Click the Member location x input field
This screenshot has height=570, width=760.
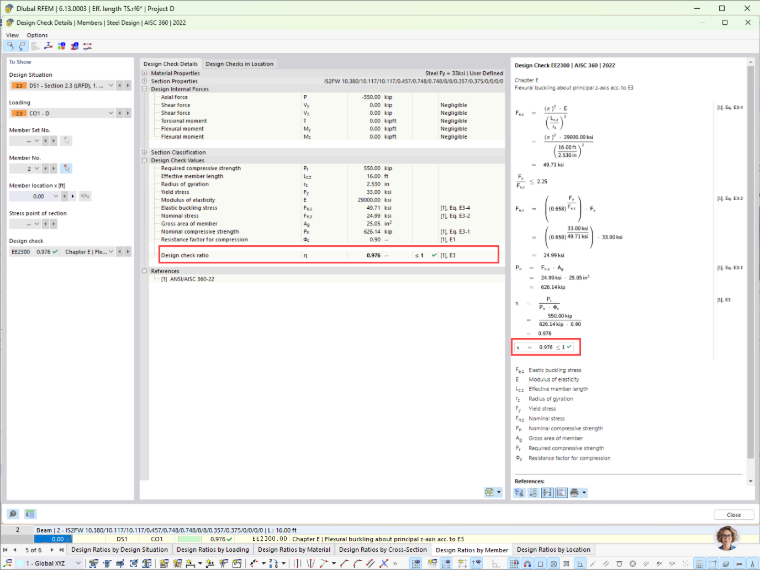pyautogui.click(x=30, y=196)
